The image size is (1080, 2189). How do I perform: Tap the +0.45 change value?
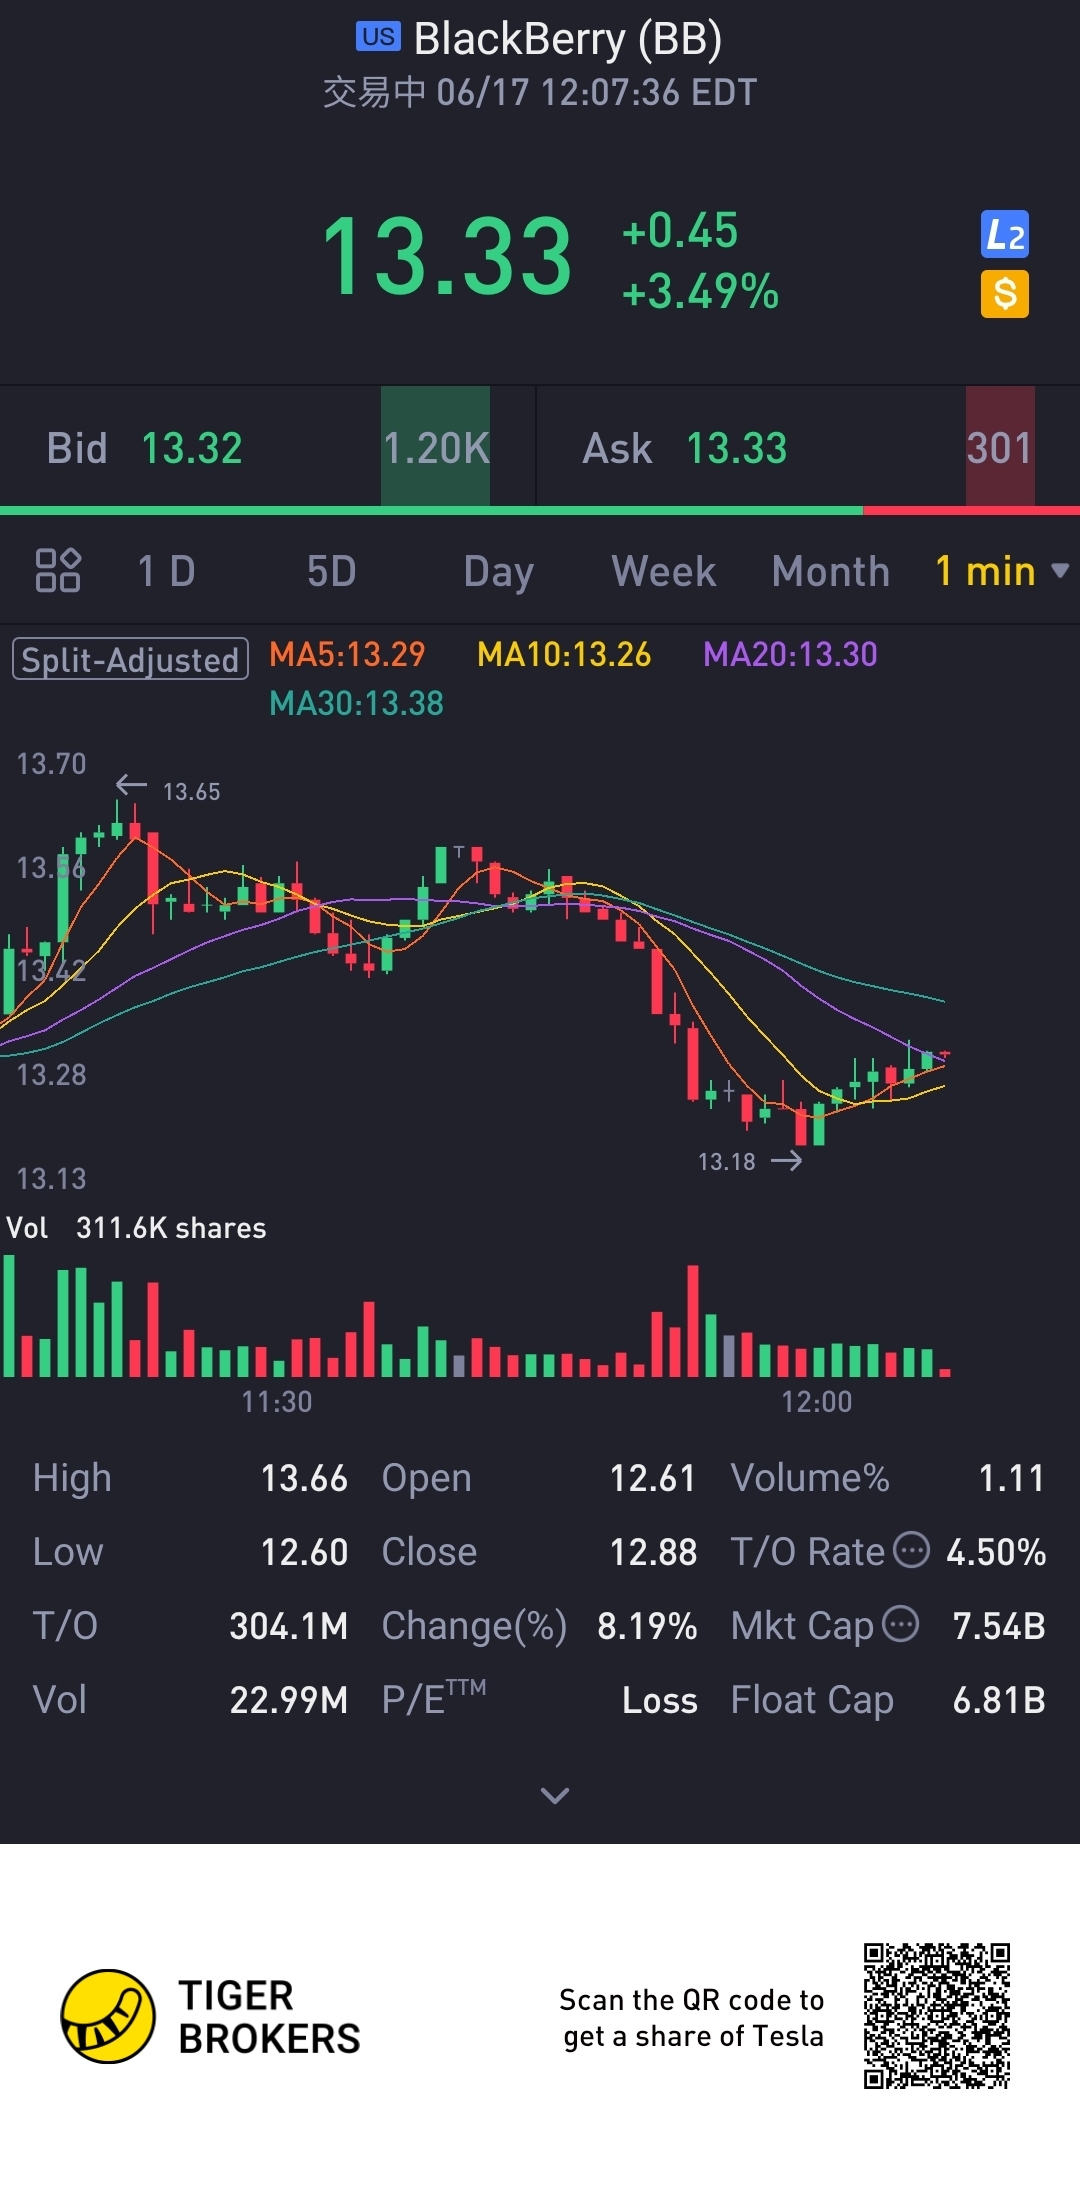[x=680, y=230]
